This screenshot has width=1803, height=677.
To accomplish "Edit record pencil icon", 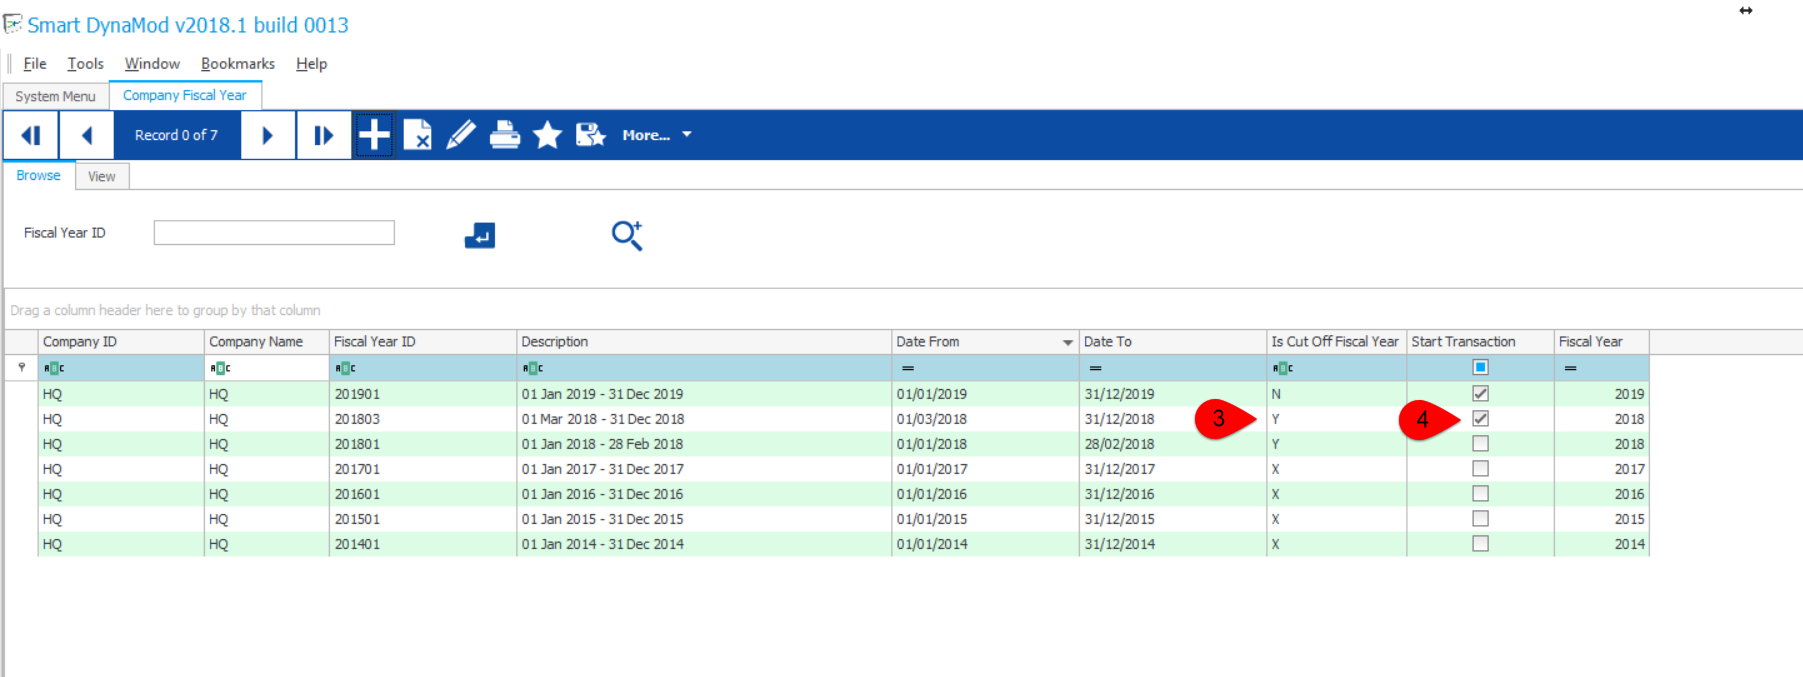I will pos(461,134).
